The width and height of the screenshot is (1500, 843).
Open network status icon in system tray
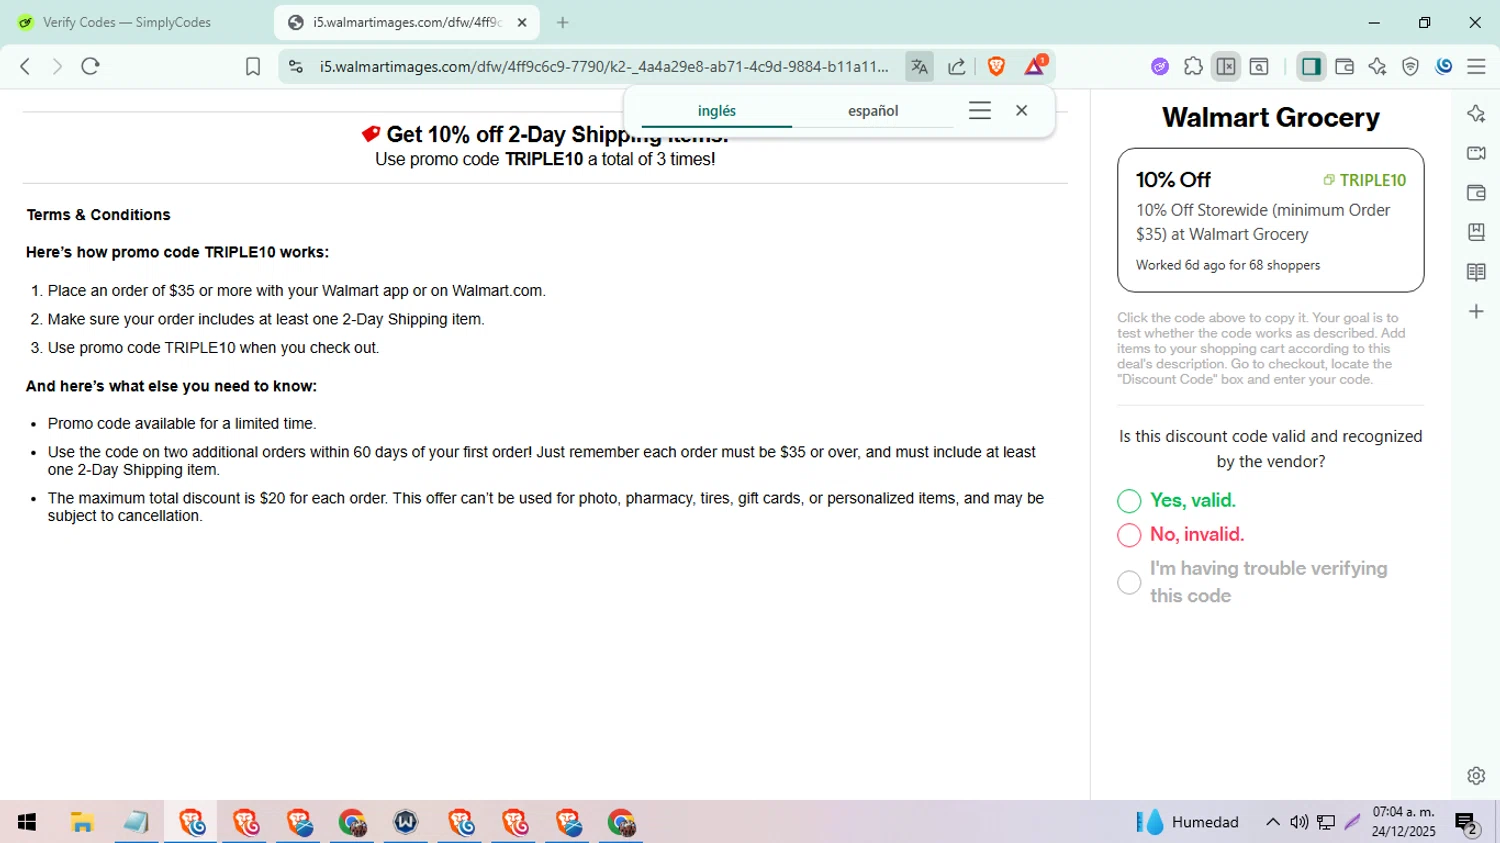pyautogui.click(x=1326, y=822)
